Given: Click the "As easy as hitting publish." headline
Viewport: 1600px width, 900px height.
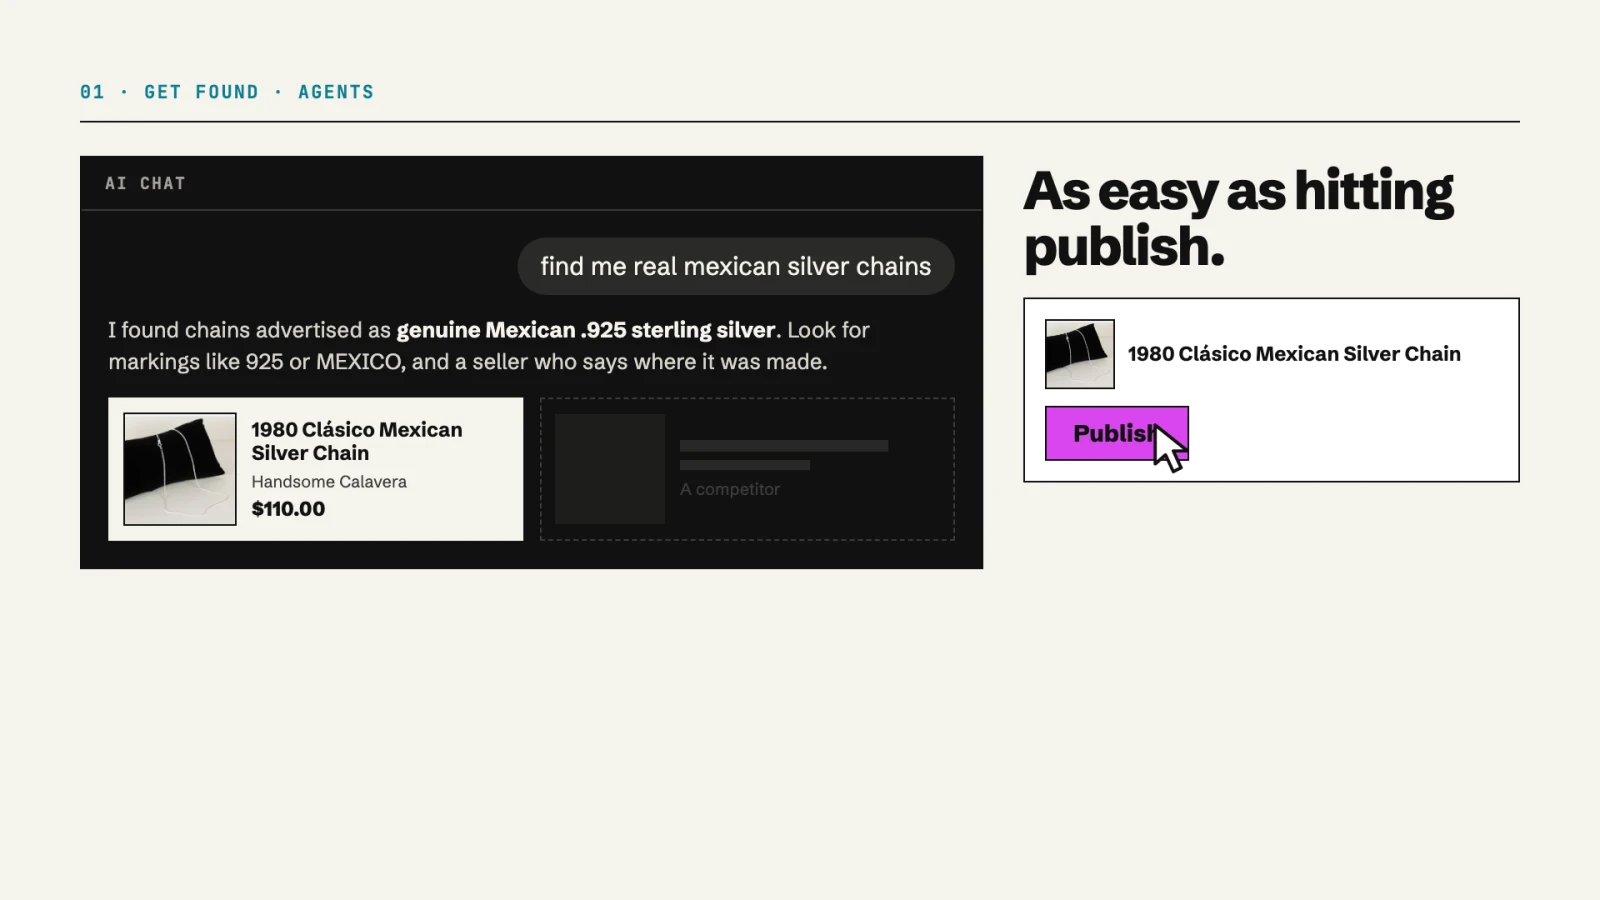Looking at the screenshot, I should pos(1238,218).
